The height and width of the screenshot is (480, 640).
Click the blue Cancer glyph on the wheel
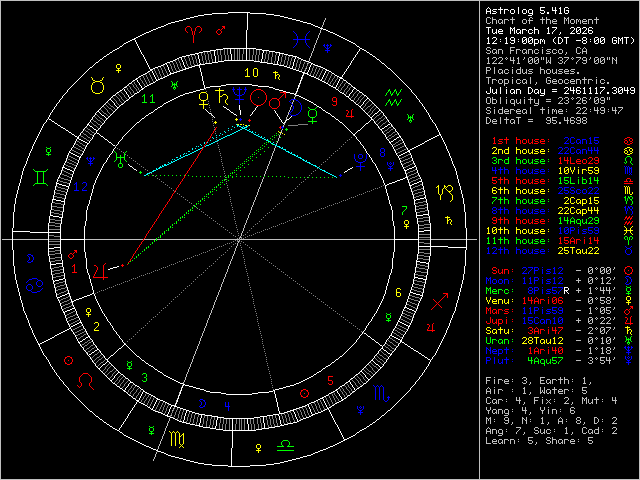(x=35, y=285)
